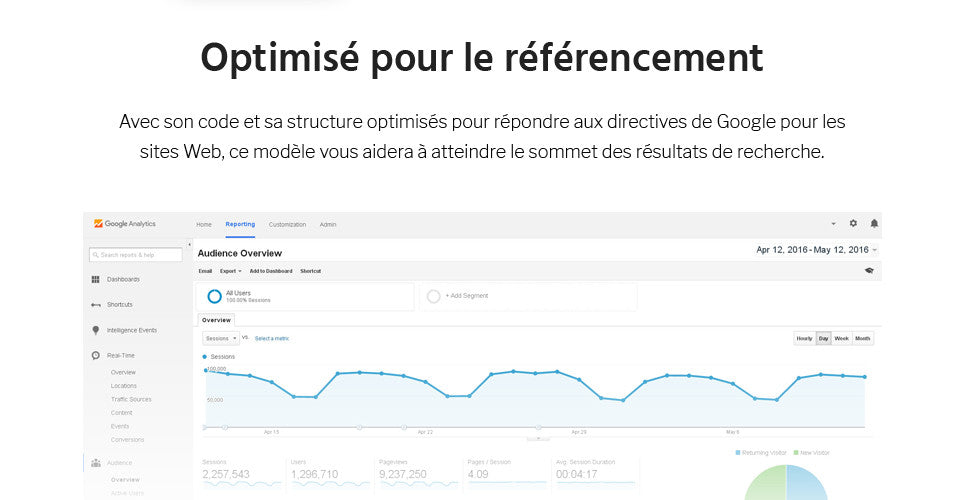The image size is (965, 500).
Task: Switch to the Reporting tab
Action: [x=240, y=224]
